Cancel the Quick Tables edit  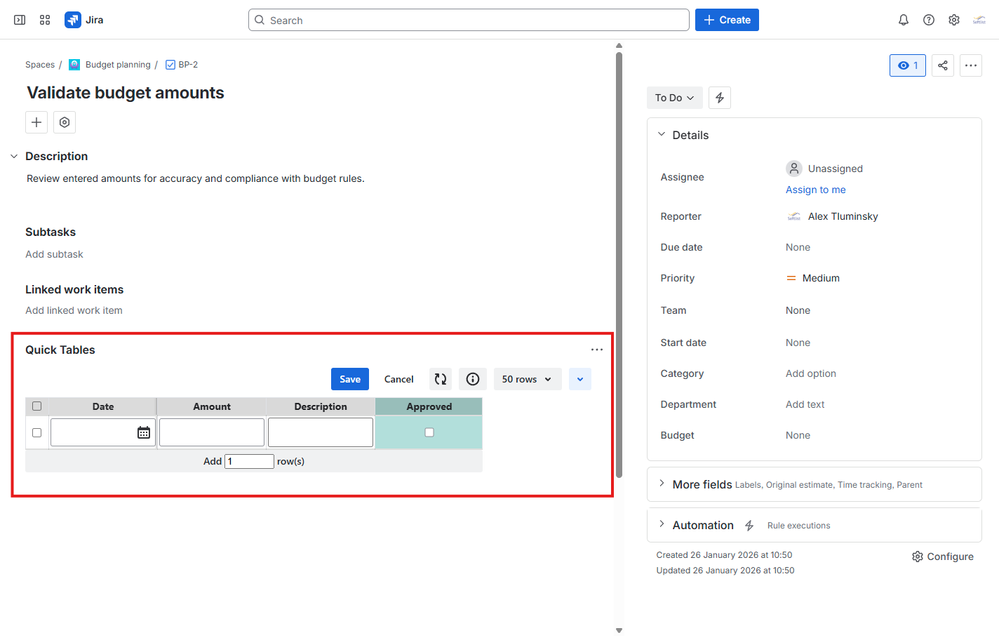coord(399,379)
